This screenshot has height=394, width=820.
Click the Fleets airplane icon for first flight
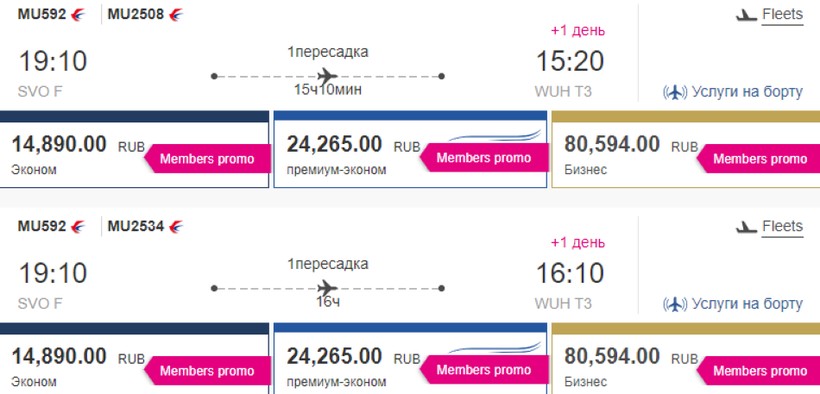click(x=746, y=16)
